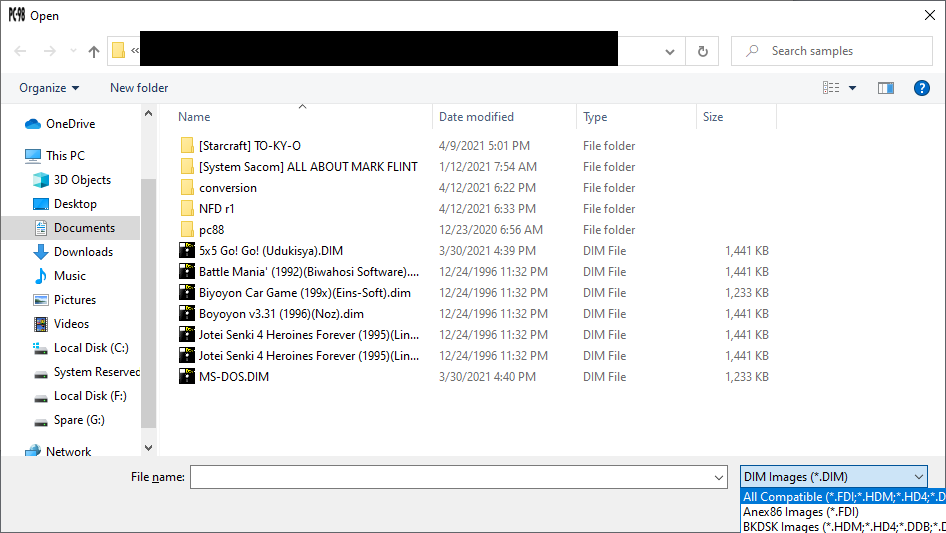
Task: Select the conversion folder
Action: (227, 188)
